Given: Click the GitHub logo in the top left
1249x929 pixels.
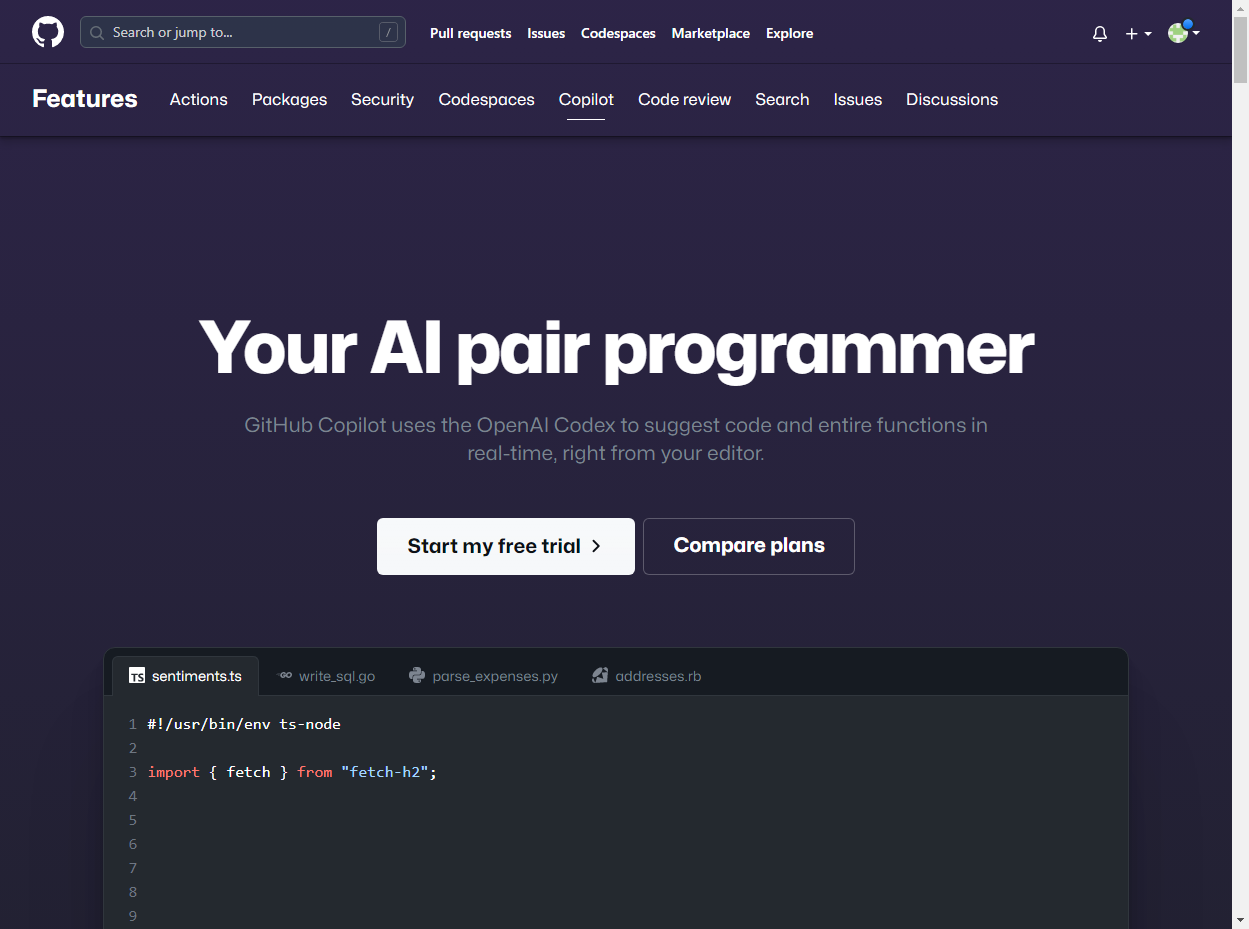Looking at the screenshot, I should pos(47,31).
